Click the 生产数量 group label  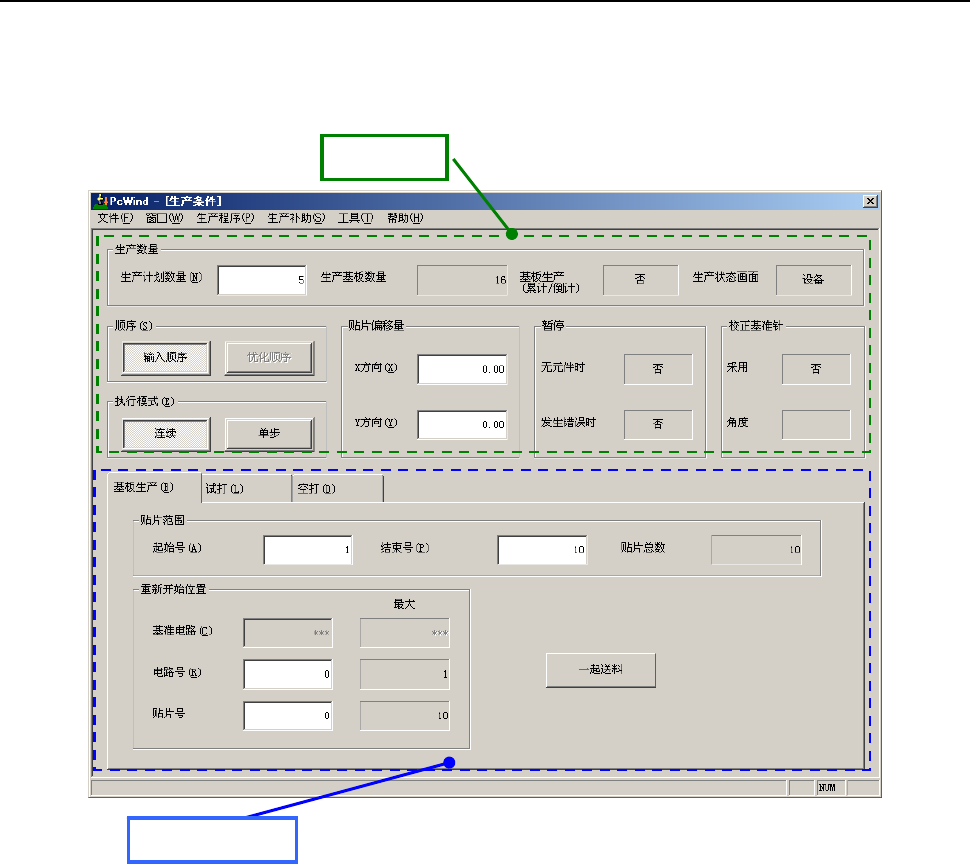(137, 249)
